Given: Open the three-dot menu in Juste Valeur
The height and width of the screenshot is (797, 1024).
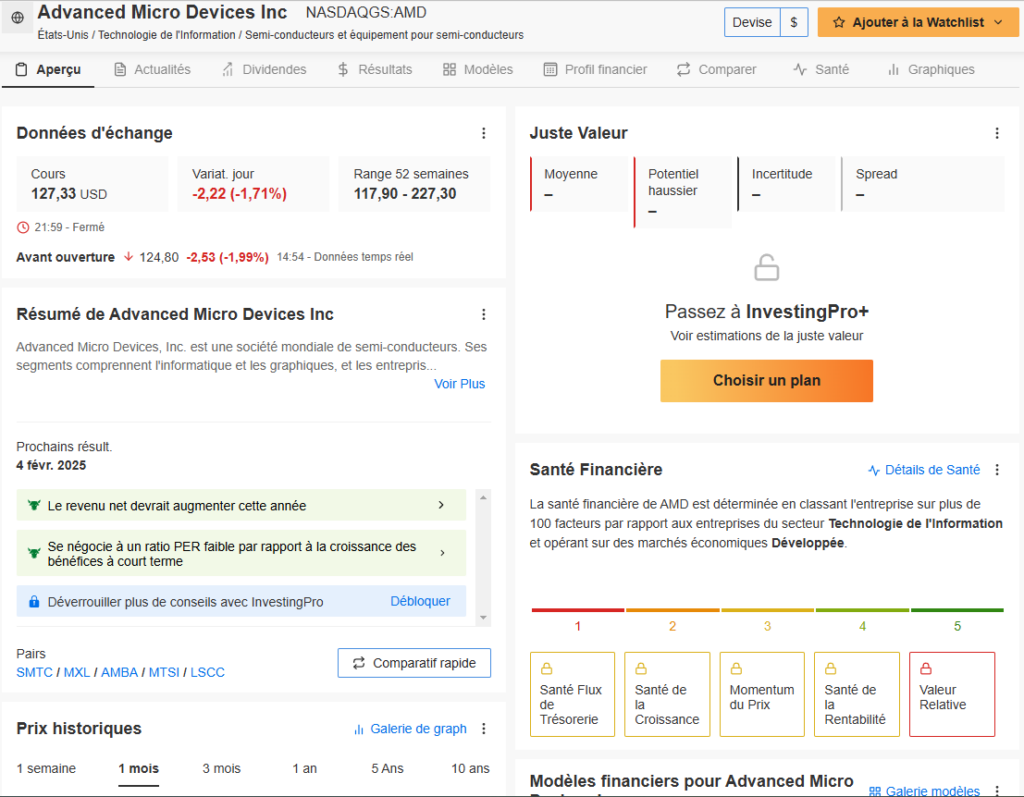Looking at the screenshot, I should (x=996, y=134).
